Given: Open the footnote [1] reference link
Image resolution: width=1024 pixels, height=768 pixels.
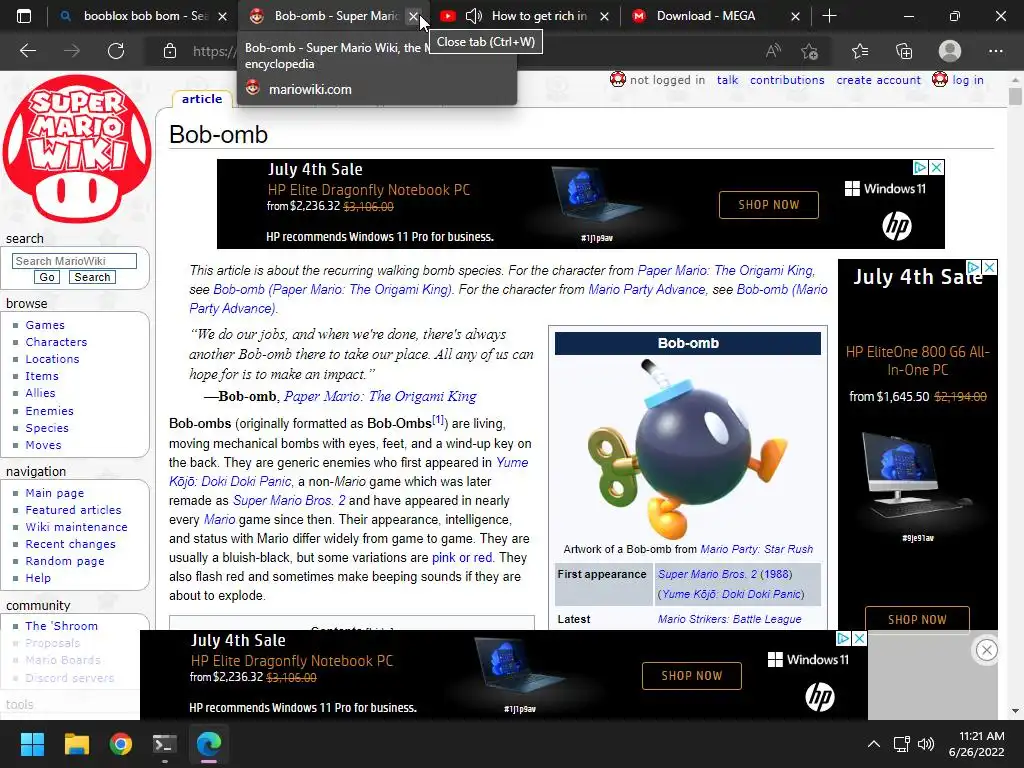Looking at the screenshot, I should [438, 419].
